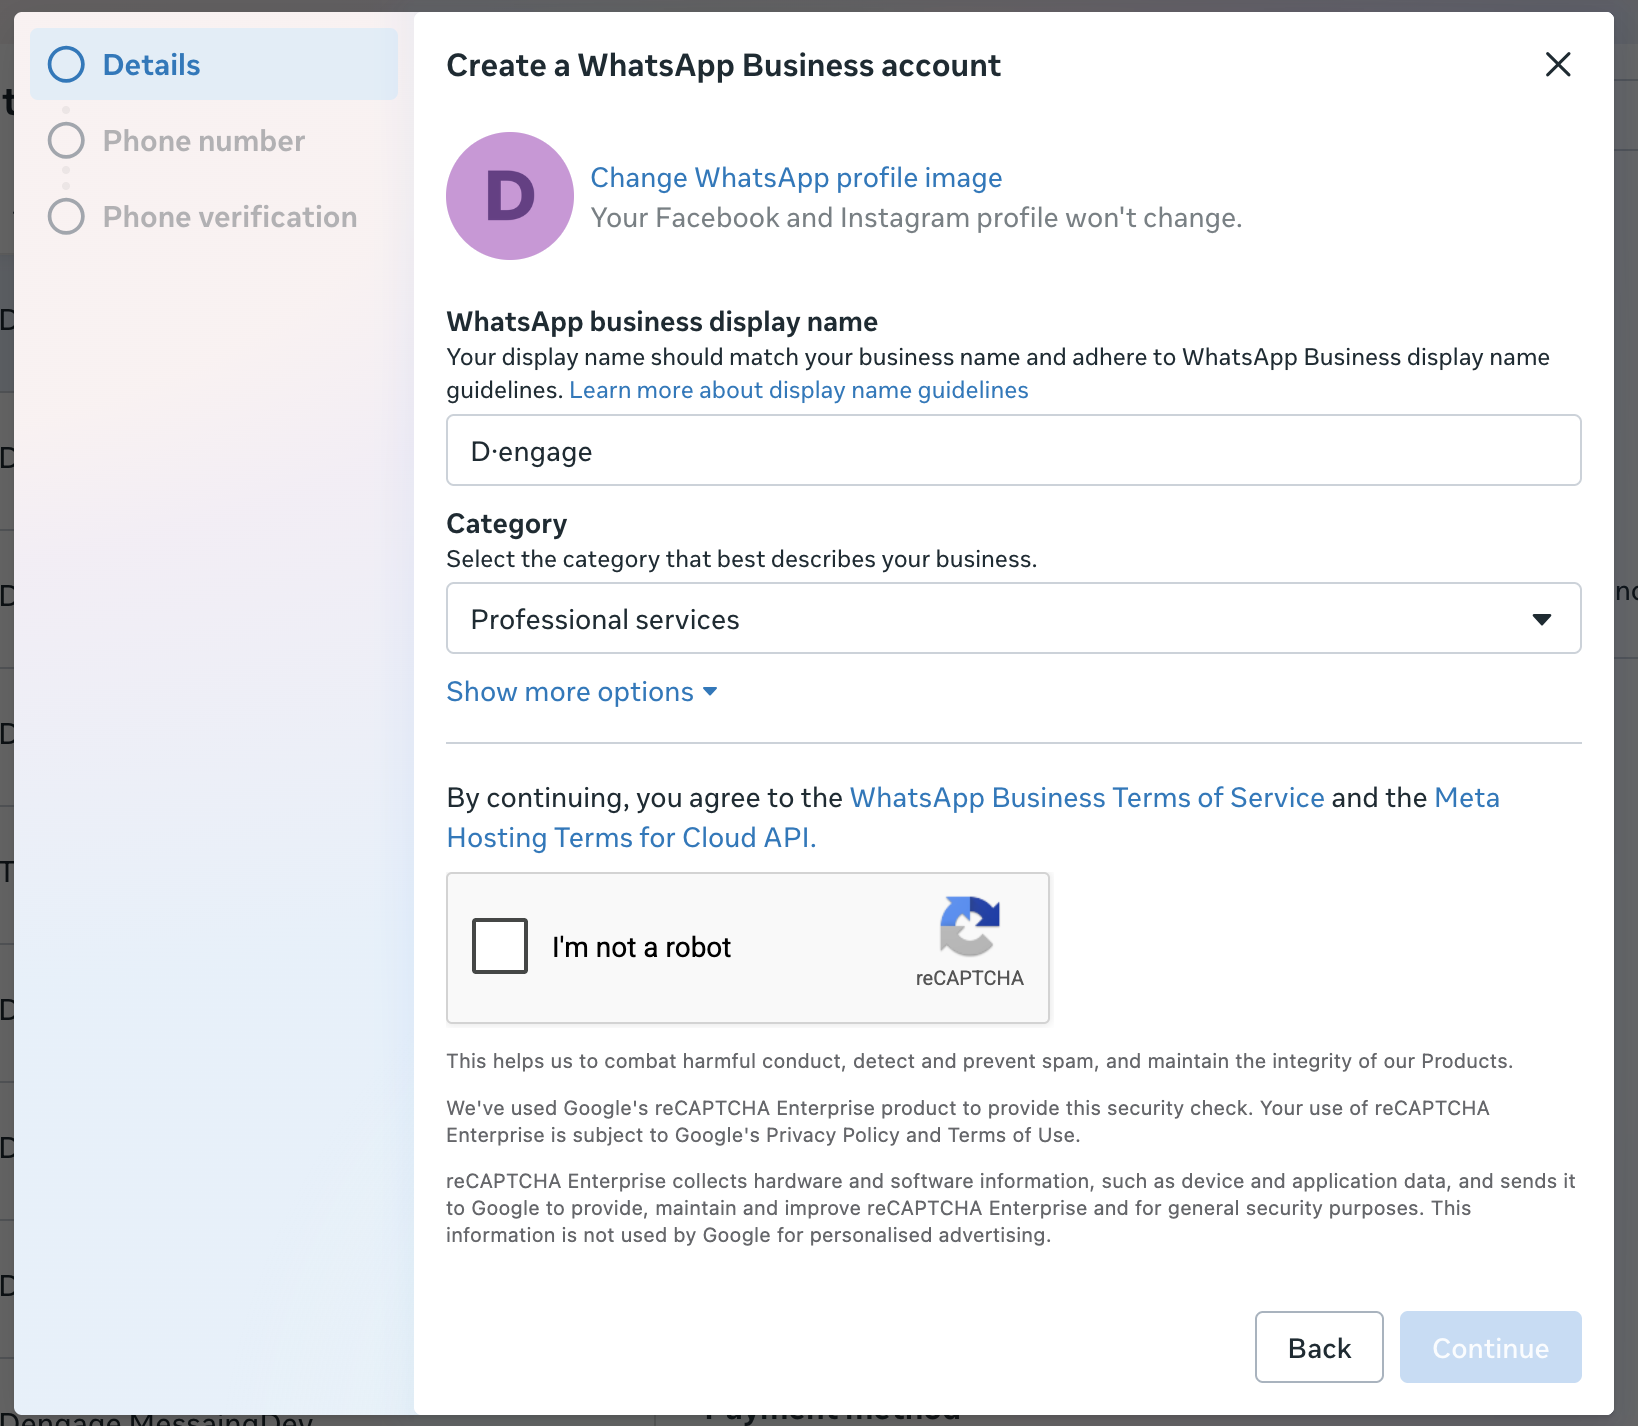Select the Details step
Viewport: 1638px width, 1426px height.
click(214, 65)
